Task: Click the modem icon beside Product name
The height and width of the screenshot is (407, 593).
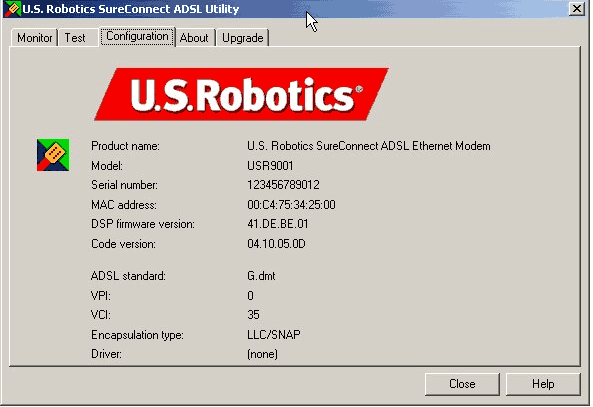Action: [x=53, y=155]
